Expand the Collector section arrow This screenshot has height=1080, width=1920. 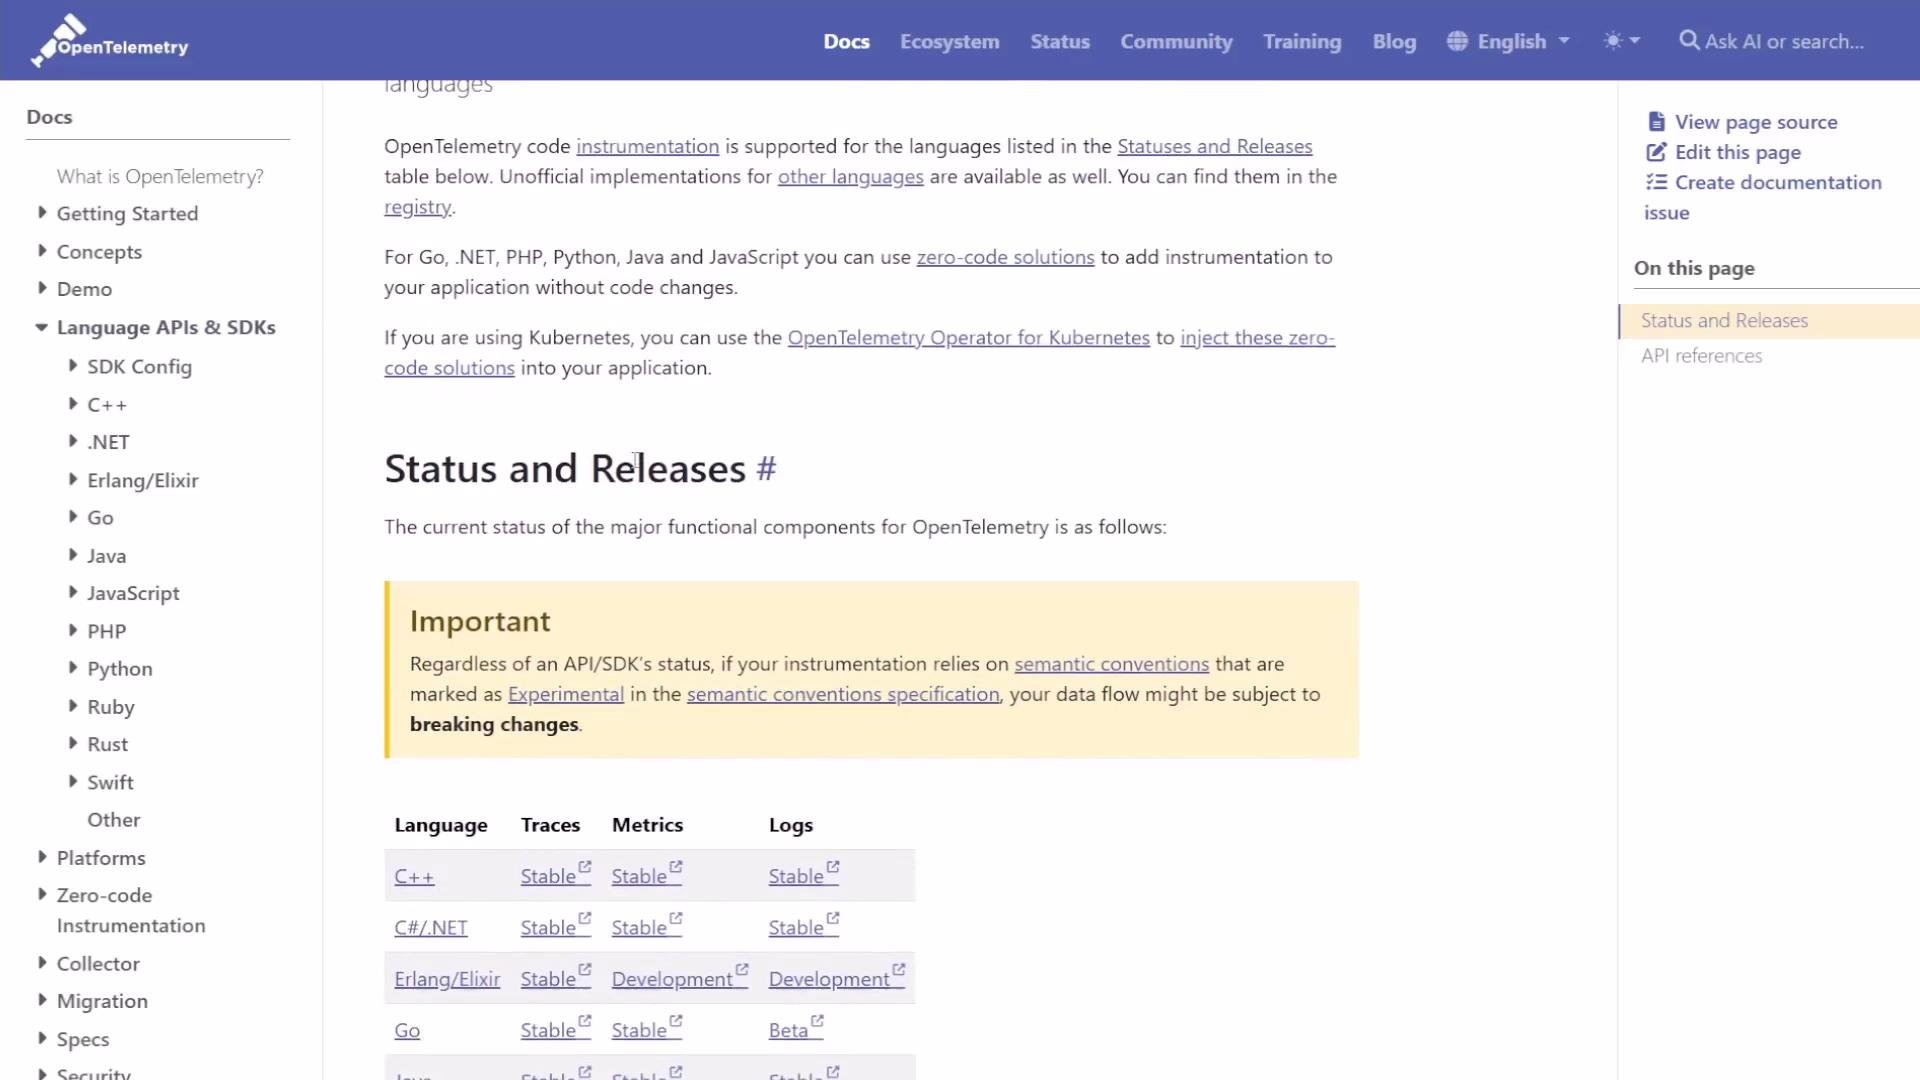tap(41, 962)
